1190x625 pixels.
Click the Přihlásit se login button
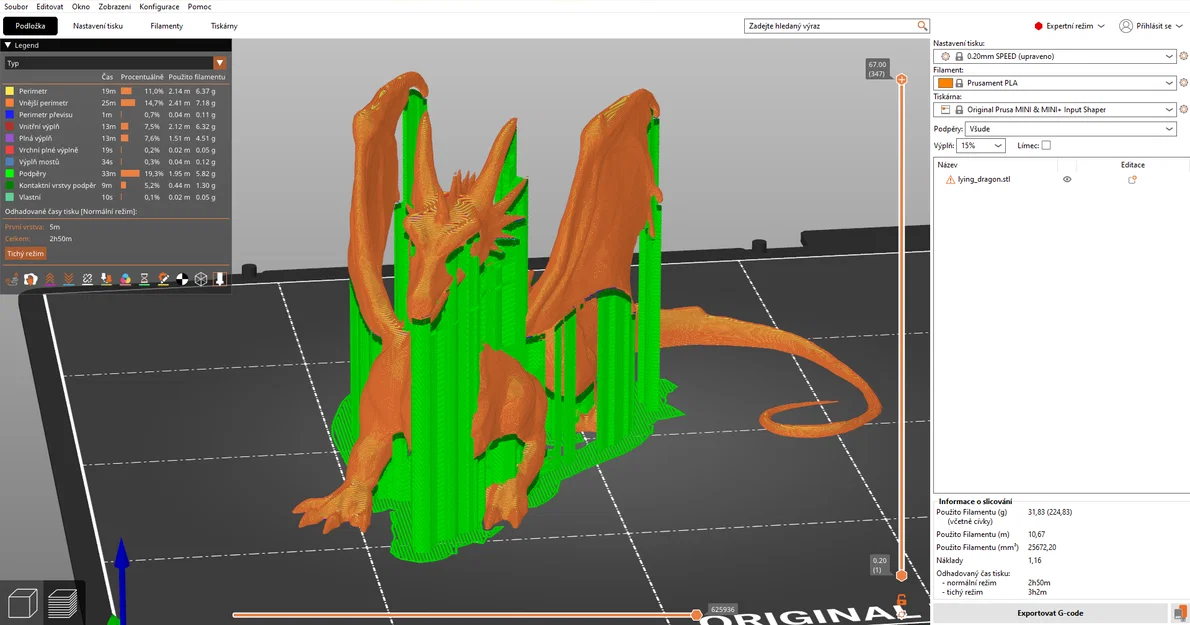point(1146,26)
